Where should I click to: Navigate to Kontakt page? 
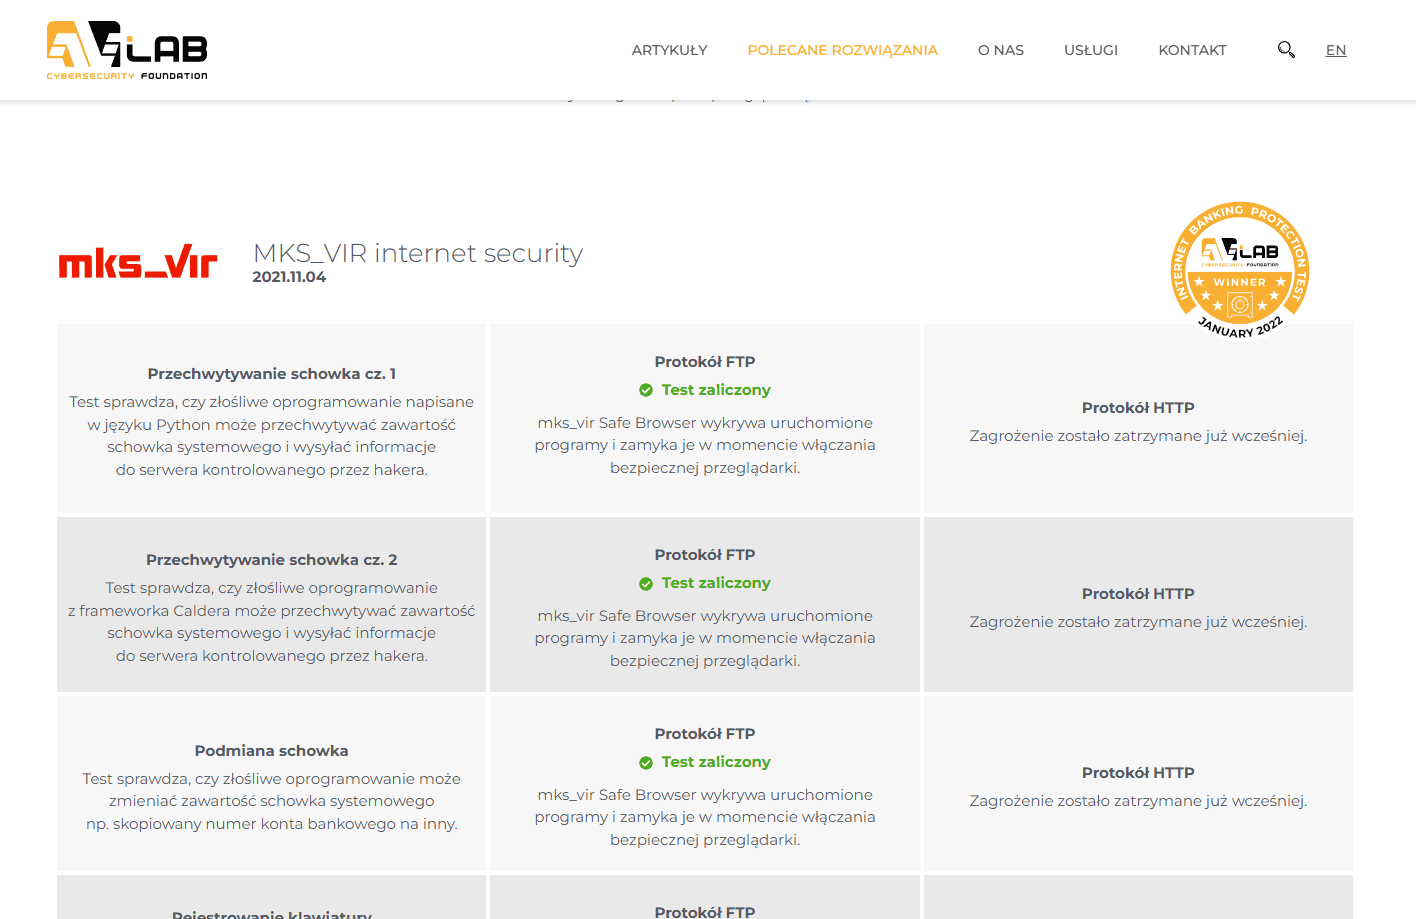tap(1192, 50)
